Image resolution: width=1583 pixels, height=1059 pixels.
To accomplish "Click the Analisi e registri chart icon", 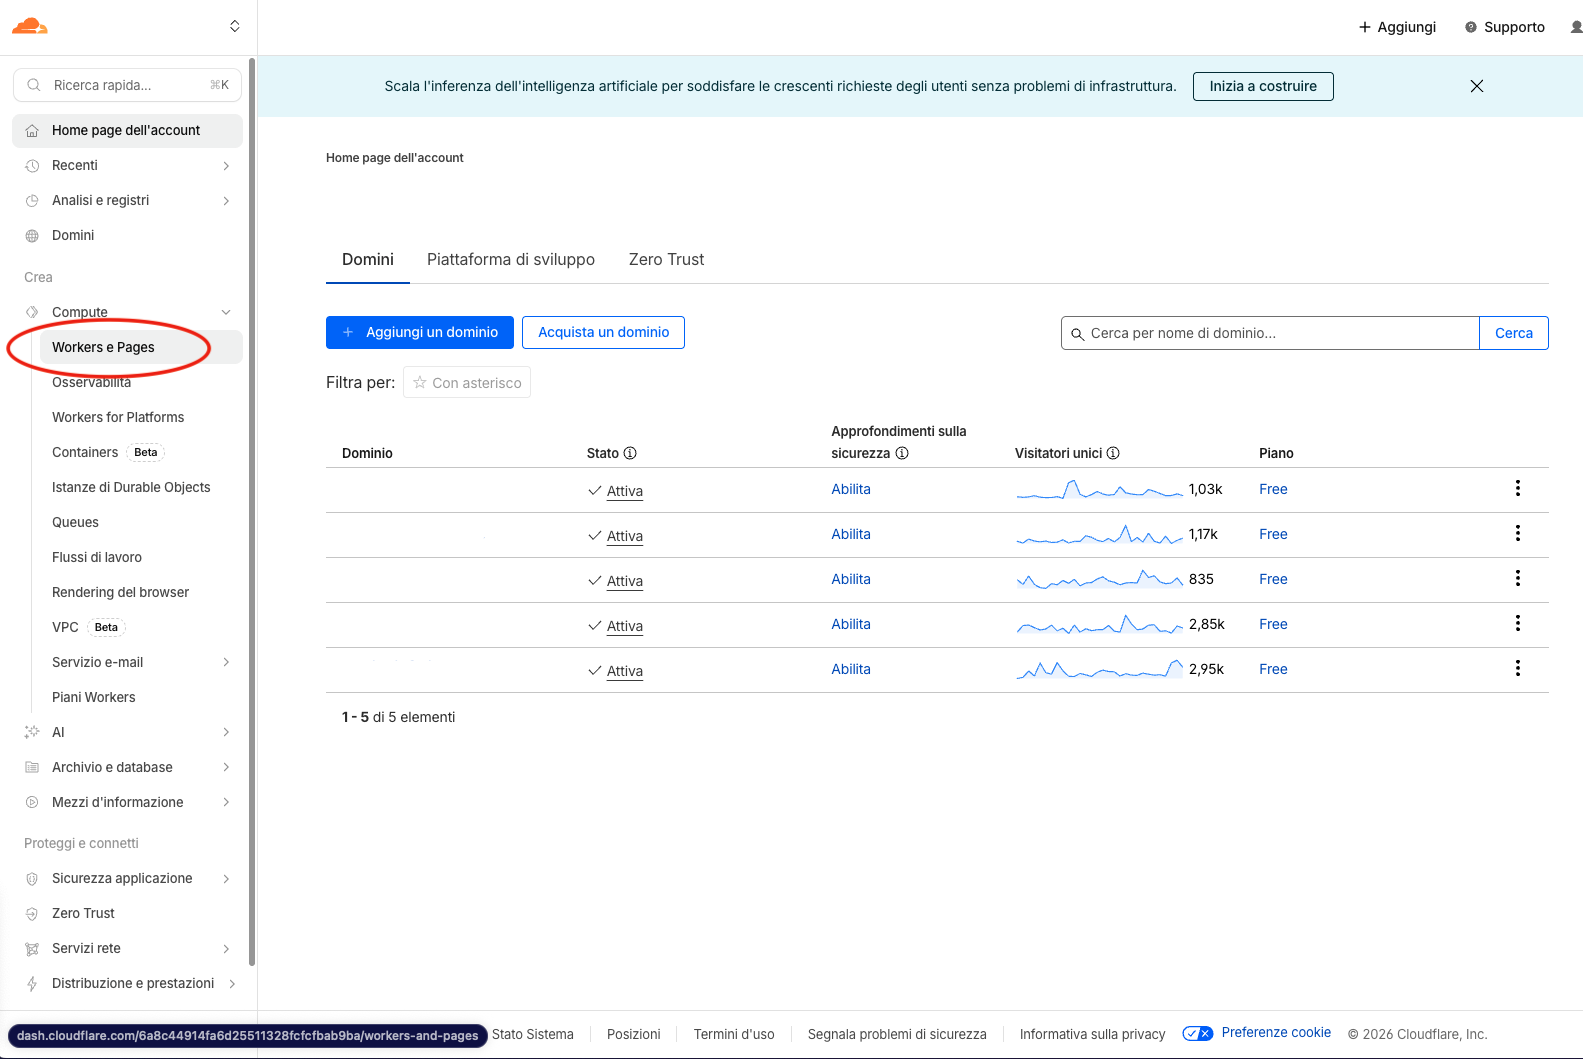I will pyautogui.click(x=32, y=201).
